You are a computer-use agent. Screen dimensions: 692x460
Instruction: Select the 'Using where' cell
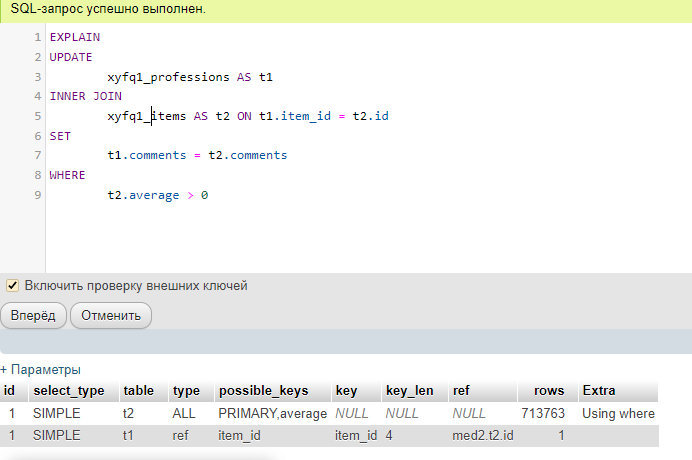pyautogui.click(x=617, y=413)
